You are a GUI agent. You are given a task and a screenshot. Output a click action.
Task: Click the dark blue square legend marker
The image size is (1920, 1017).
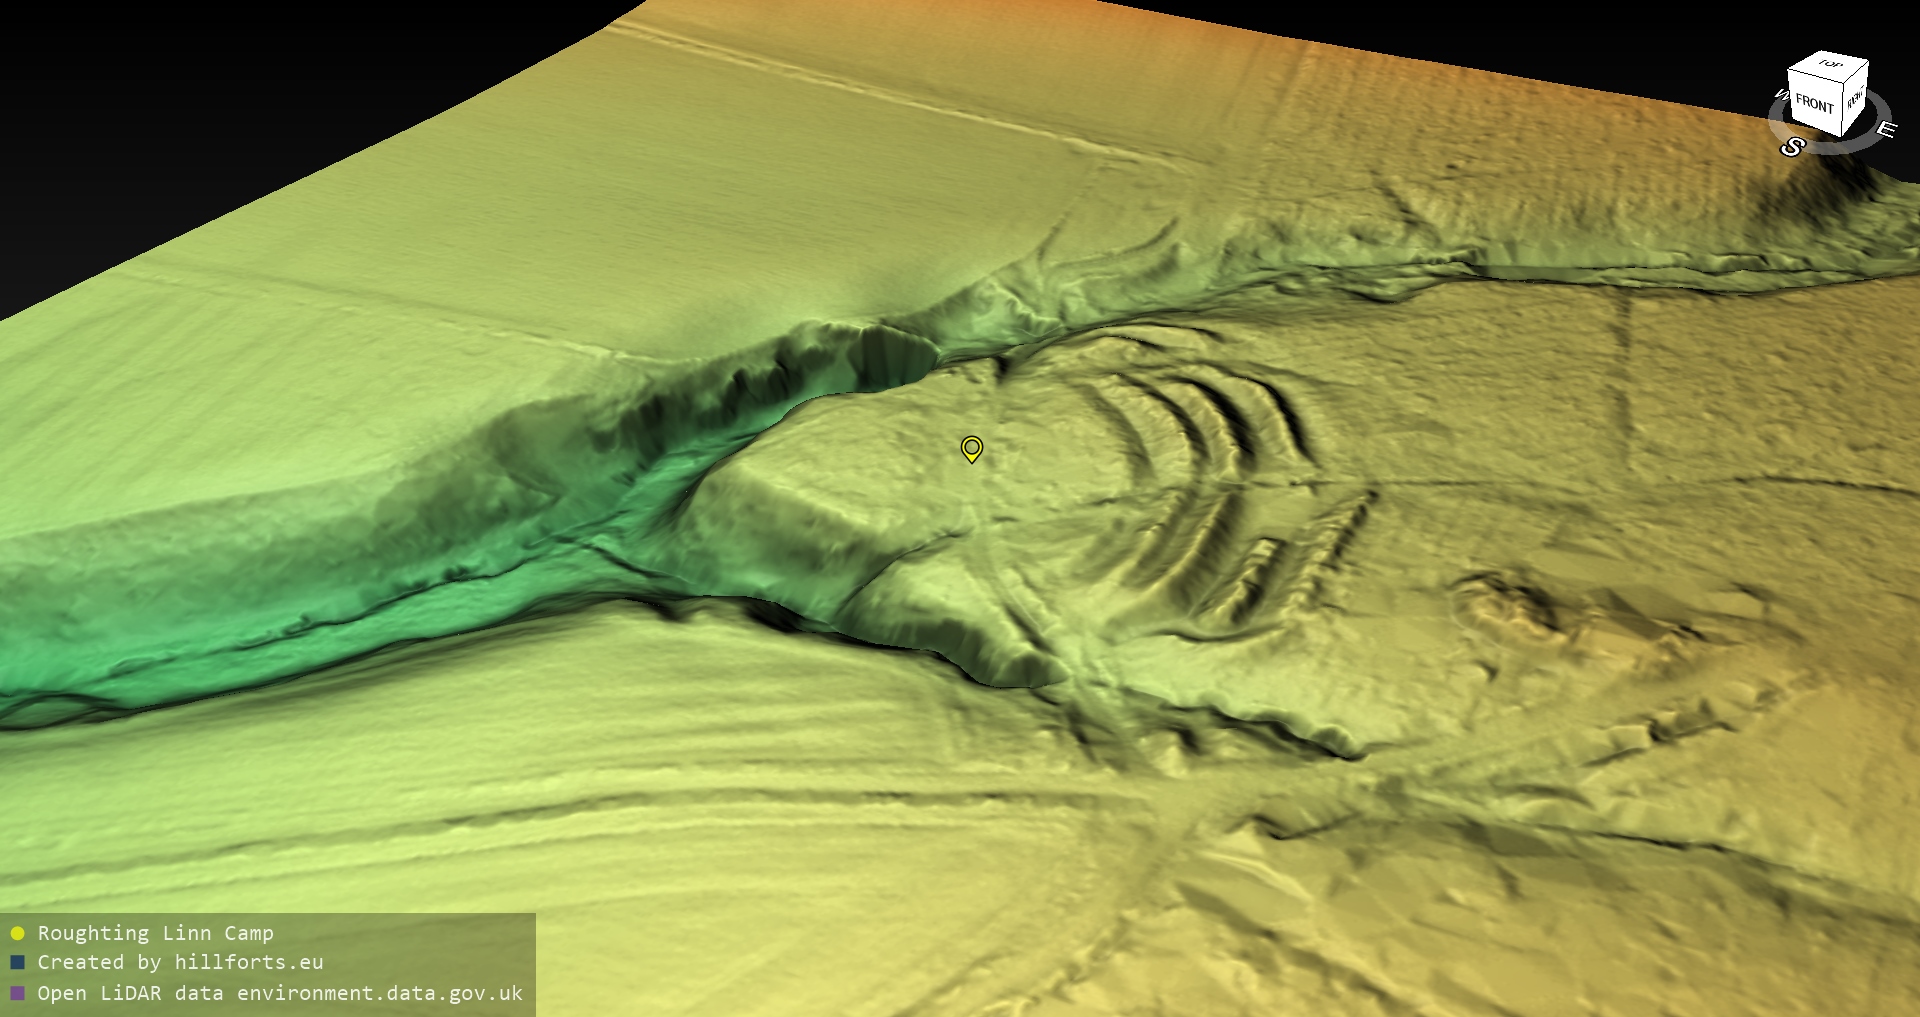(17, 963)
